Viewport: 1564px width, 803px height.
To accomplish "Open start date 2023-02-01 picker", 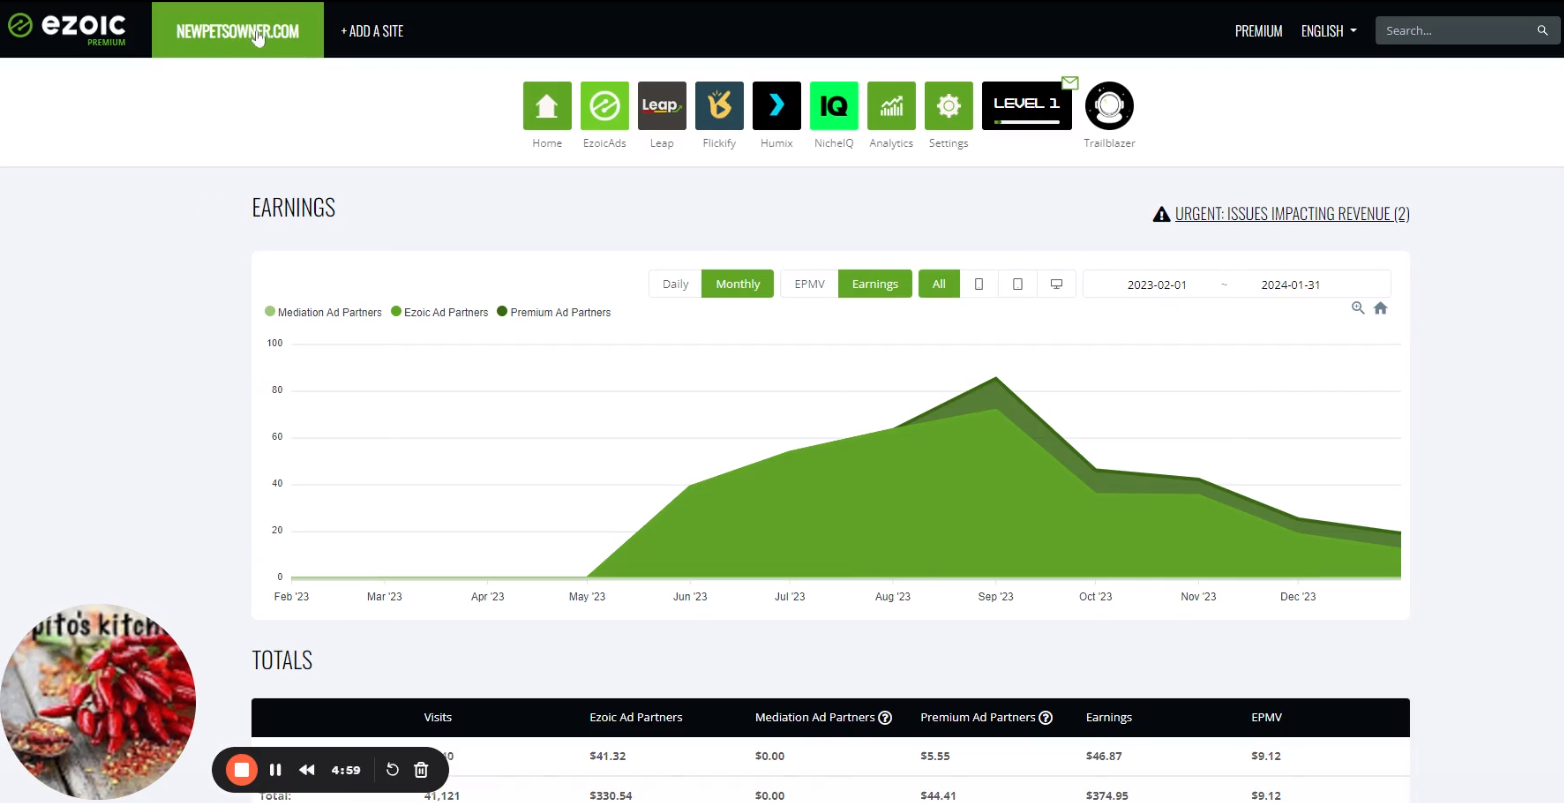I will tap(1157, 285).
